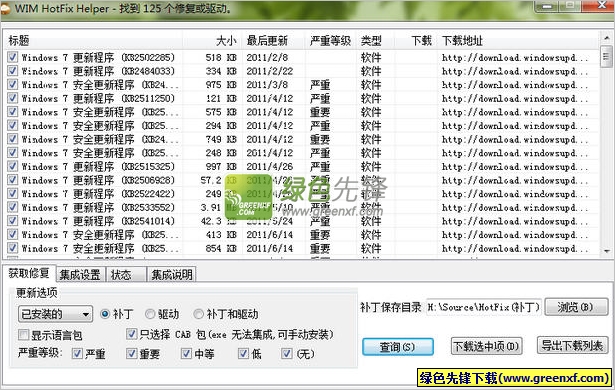The width and height of the screenshot is (615, 390).
Task: Toggle the checkbox for update KB2484033
Action: tap(13, 71)
